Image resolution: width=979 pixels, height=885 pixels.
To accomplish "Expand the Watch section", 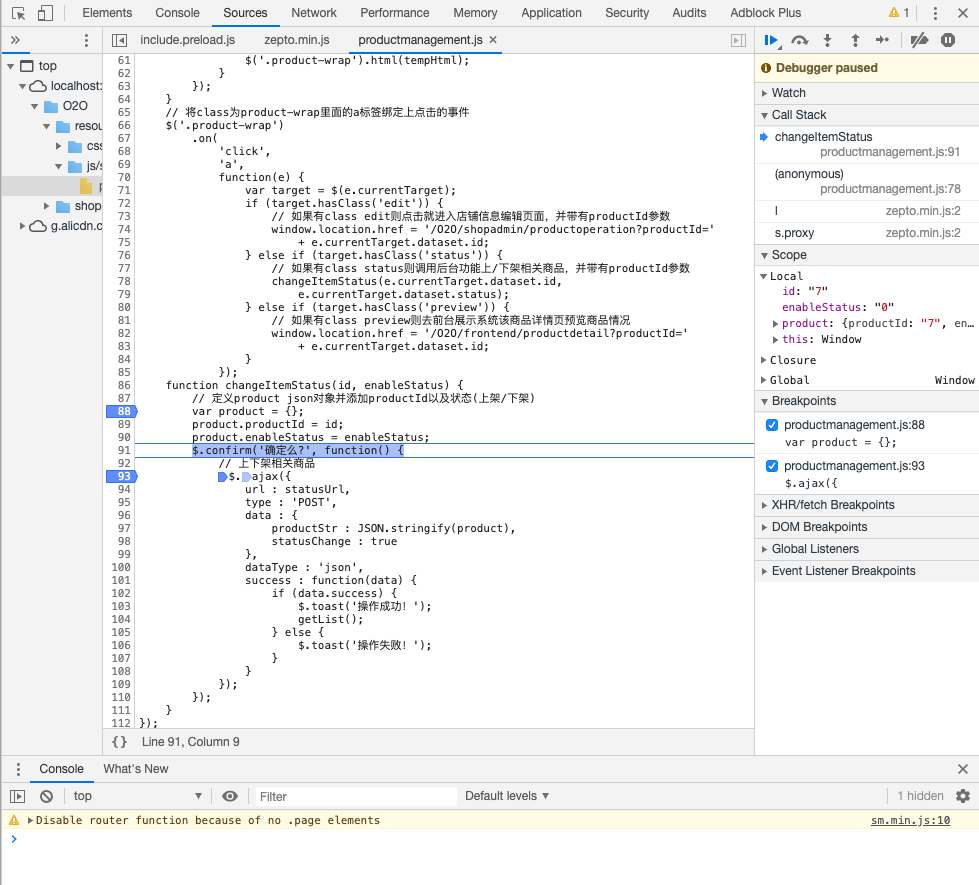I will (788, 93).
